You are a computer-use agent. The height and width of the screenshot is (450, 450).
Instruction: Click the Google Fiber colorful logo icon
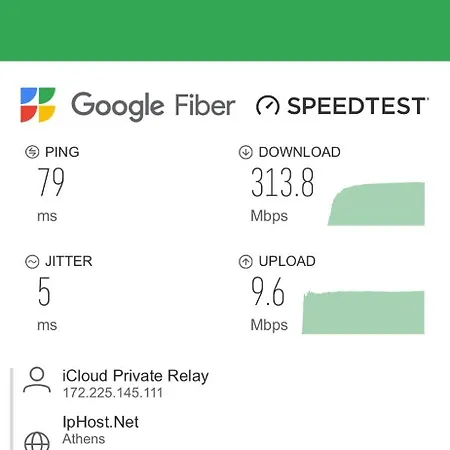click(38, 105)
